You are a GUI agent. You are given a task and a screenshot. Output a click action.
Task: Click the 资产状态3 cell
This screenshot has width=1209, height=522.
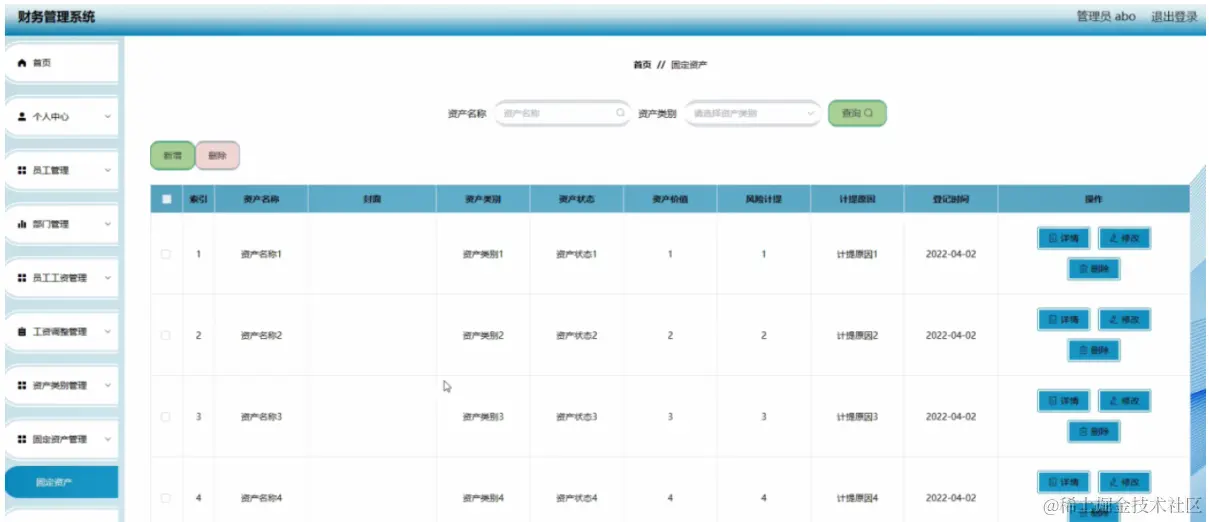pyautogui.click(x=577, y=417)
